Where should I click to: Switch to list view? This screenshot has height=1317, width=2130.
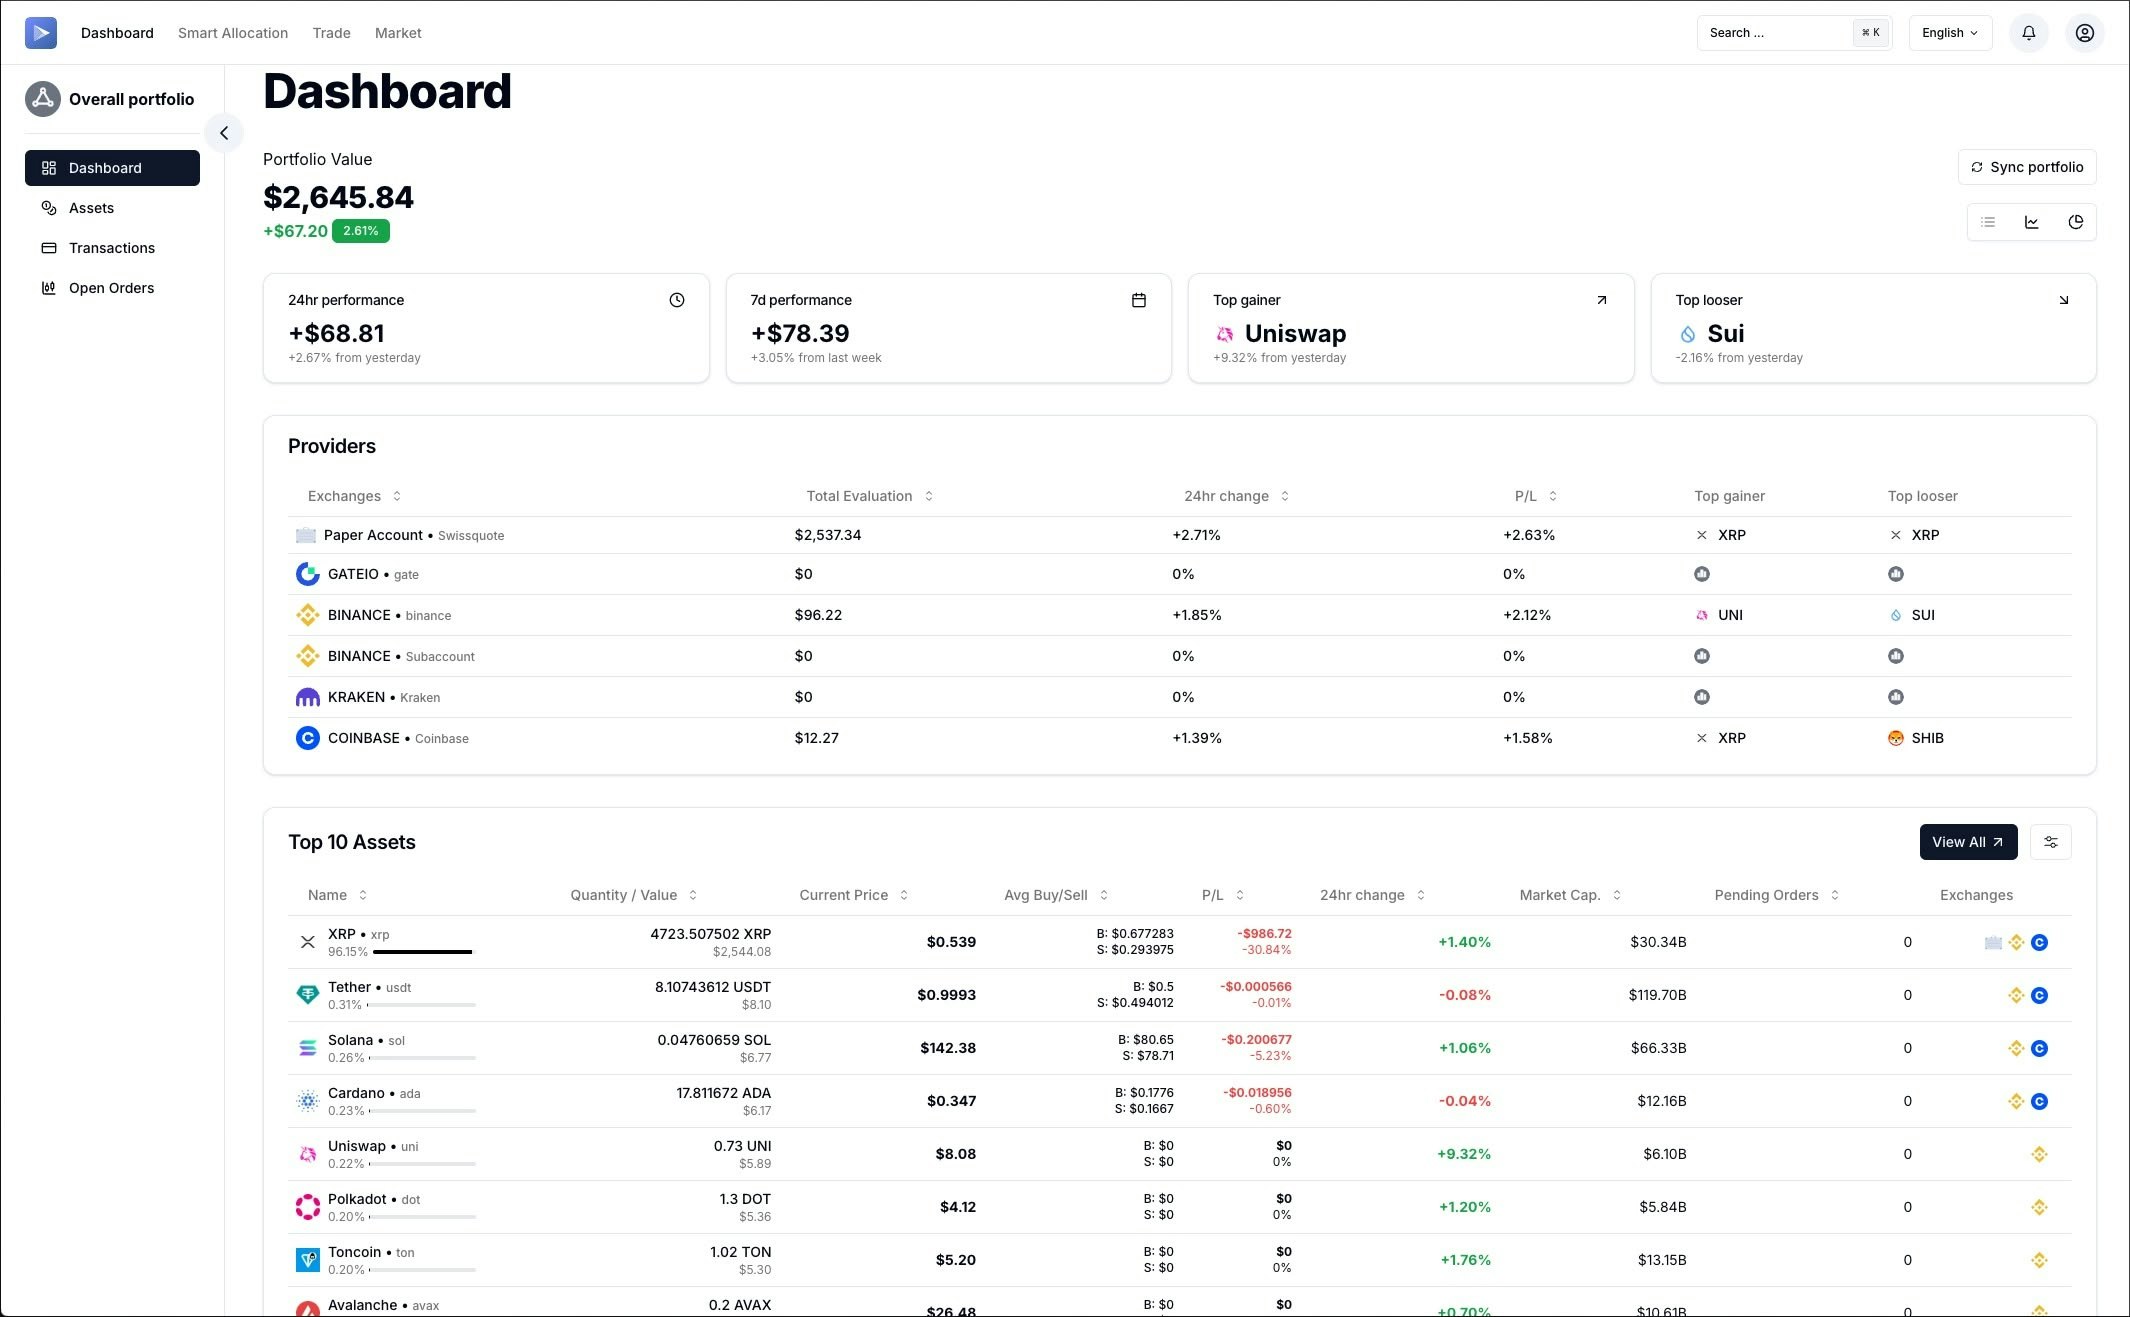click(1987, 222)
